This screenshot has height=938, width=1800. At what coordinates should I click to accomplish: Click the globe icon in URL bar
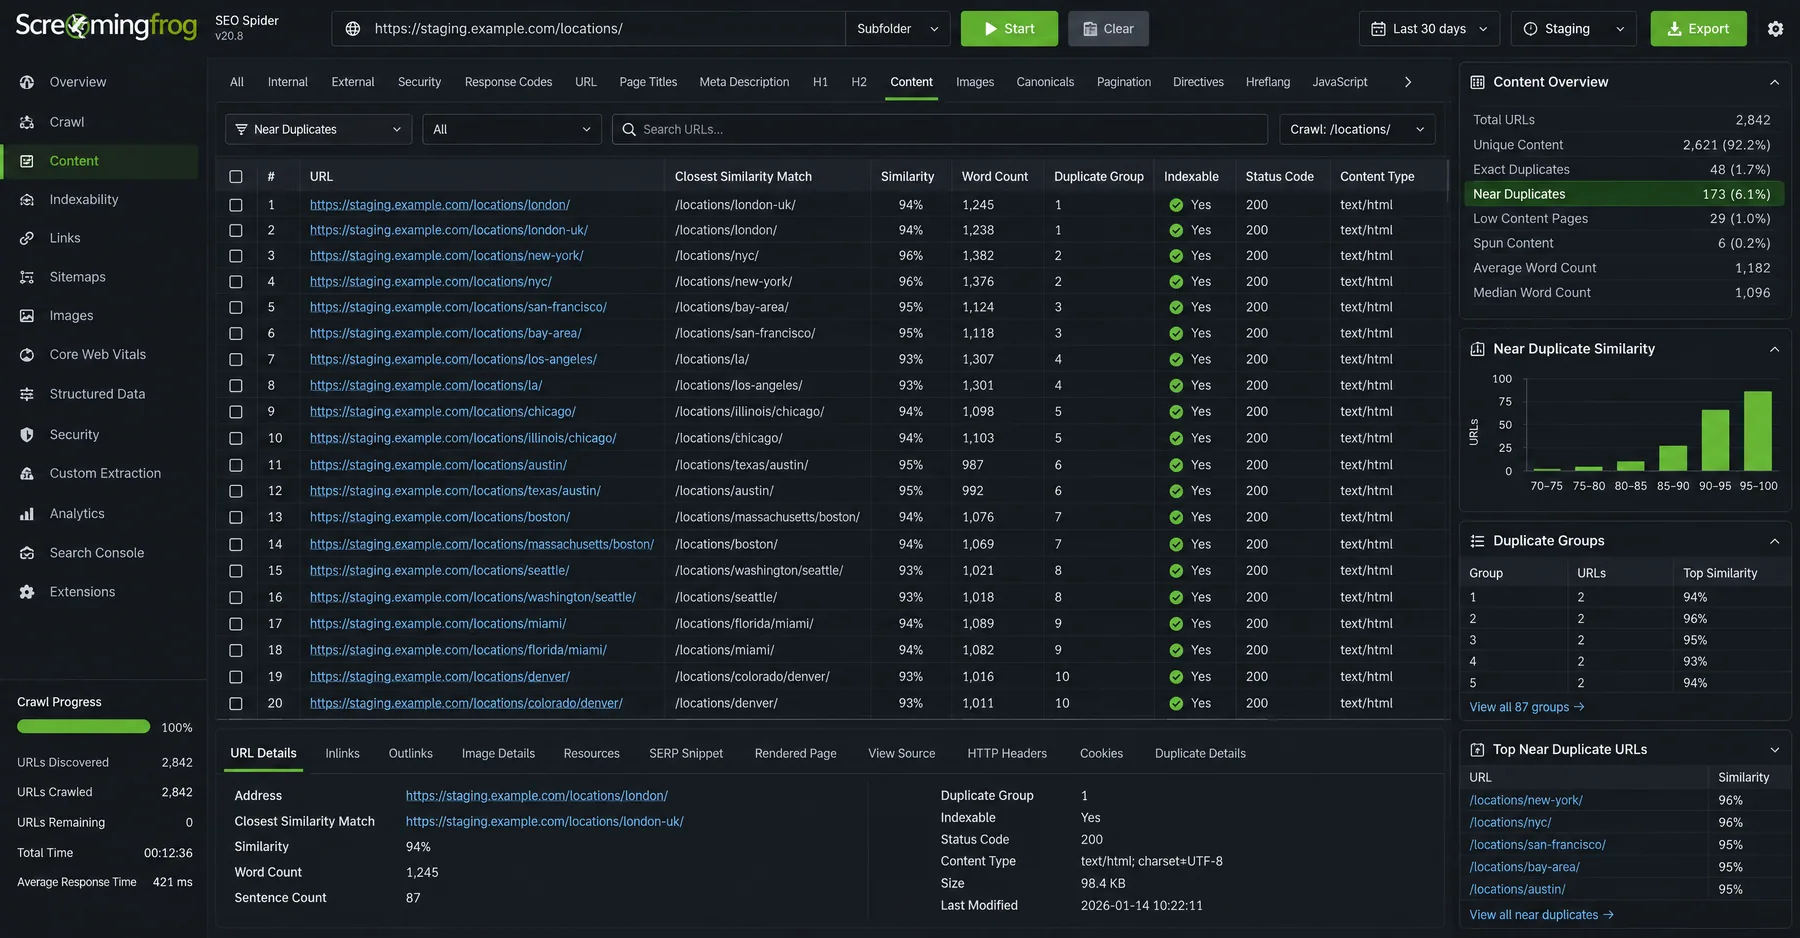[353, 29]
